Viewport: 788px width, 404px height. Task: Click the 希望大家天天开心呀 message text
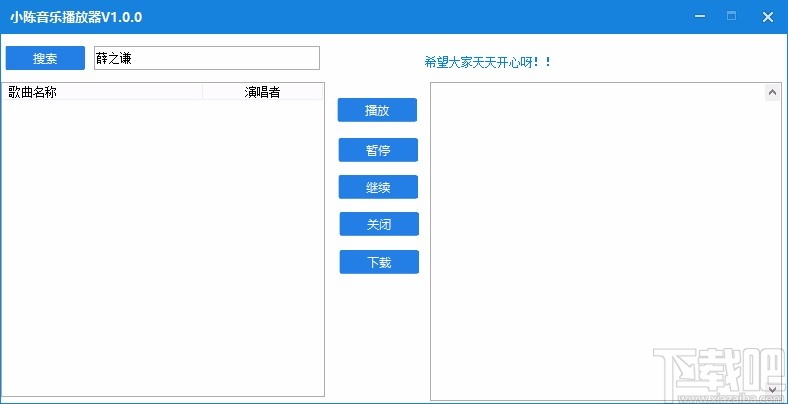tap(487, 63)
